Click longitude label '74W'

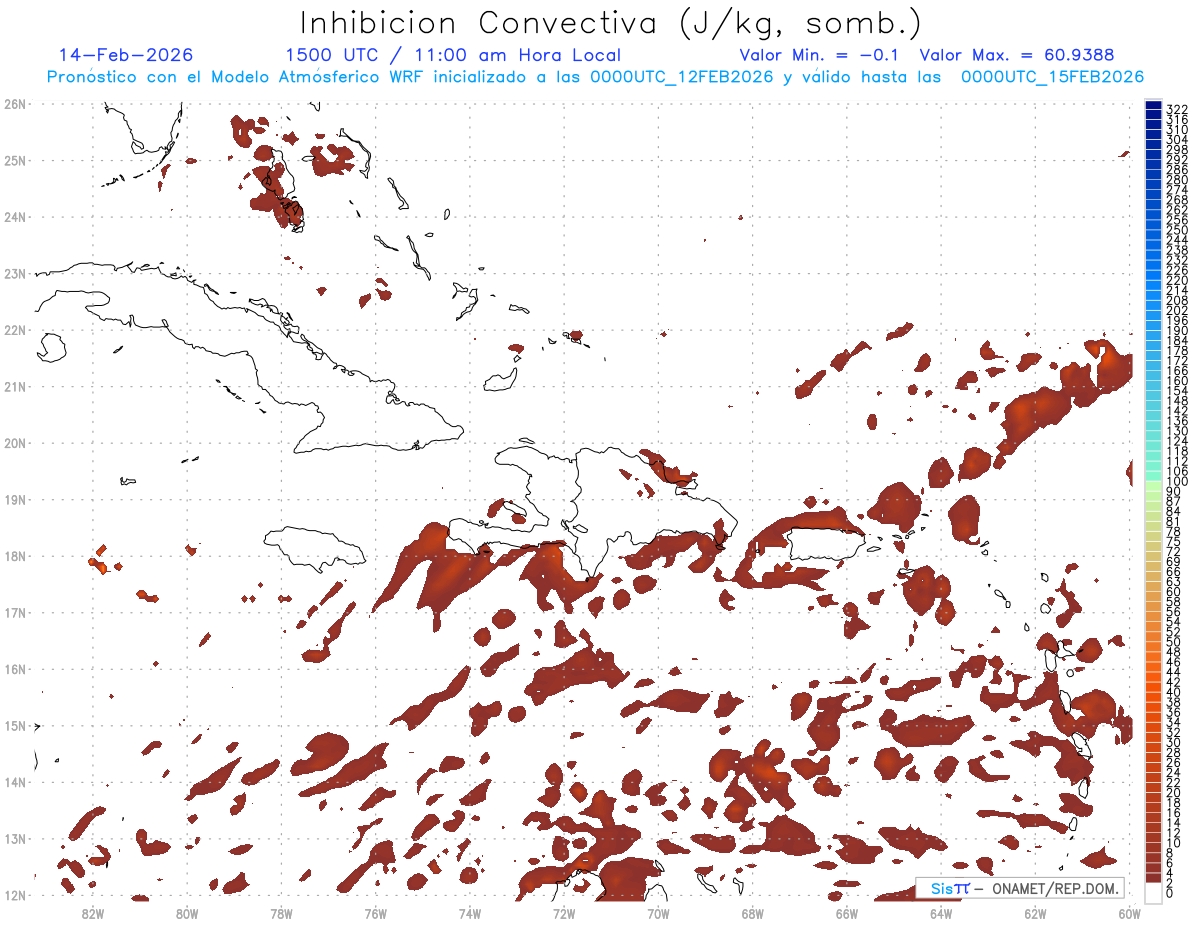coord(470,914)
